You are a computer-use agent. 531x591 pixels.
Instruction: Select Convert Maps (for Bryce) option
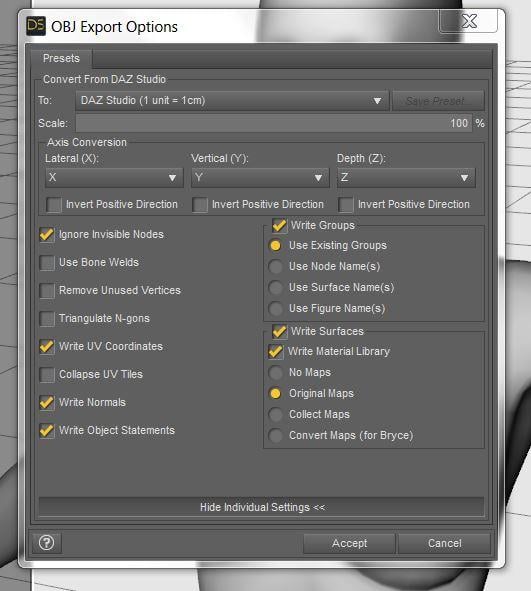(275, 436)
